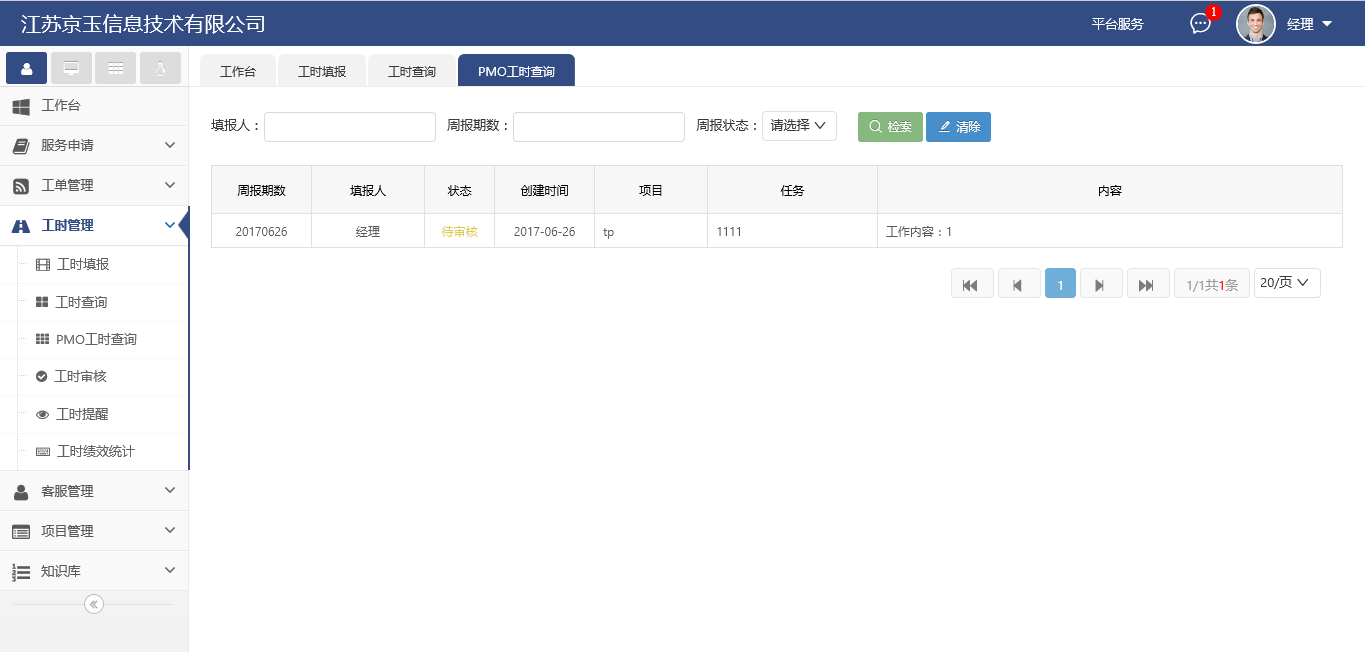The height and width of the screenshot is (652, 1365).
Task: Click the previous page arrow icon
Action: point(1018,284)
